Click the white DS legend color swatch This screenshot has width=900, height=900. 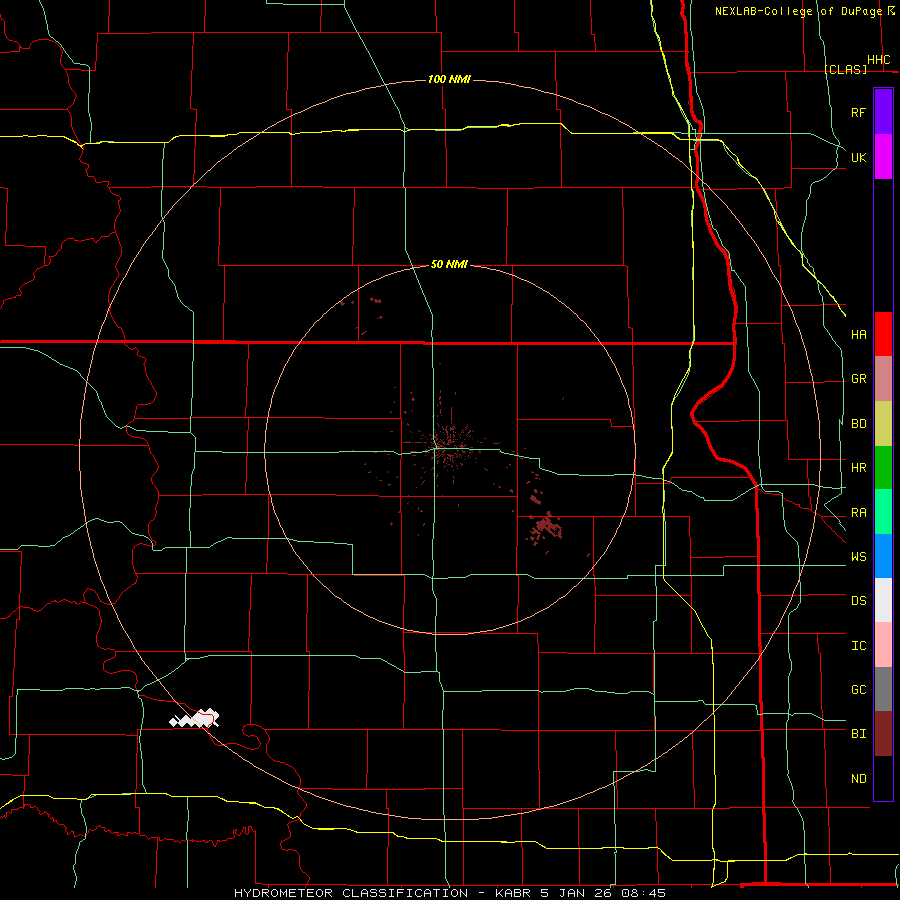pos(883,600)
